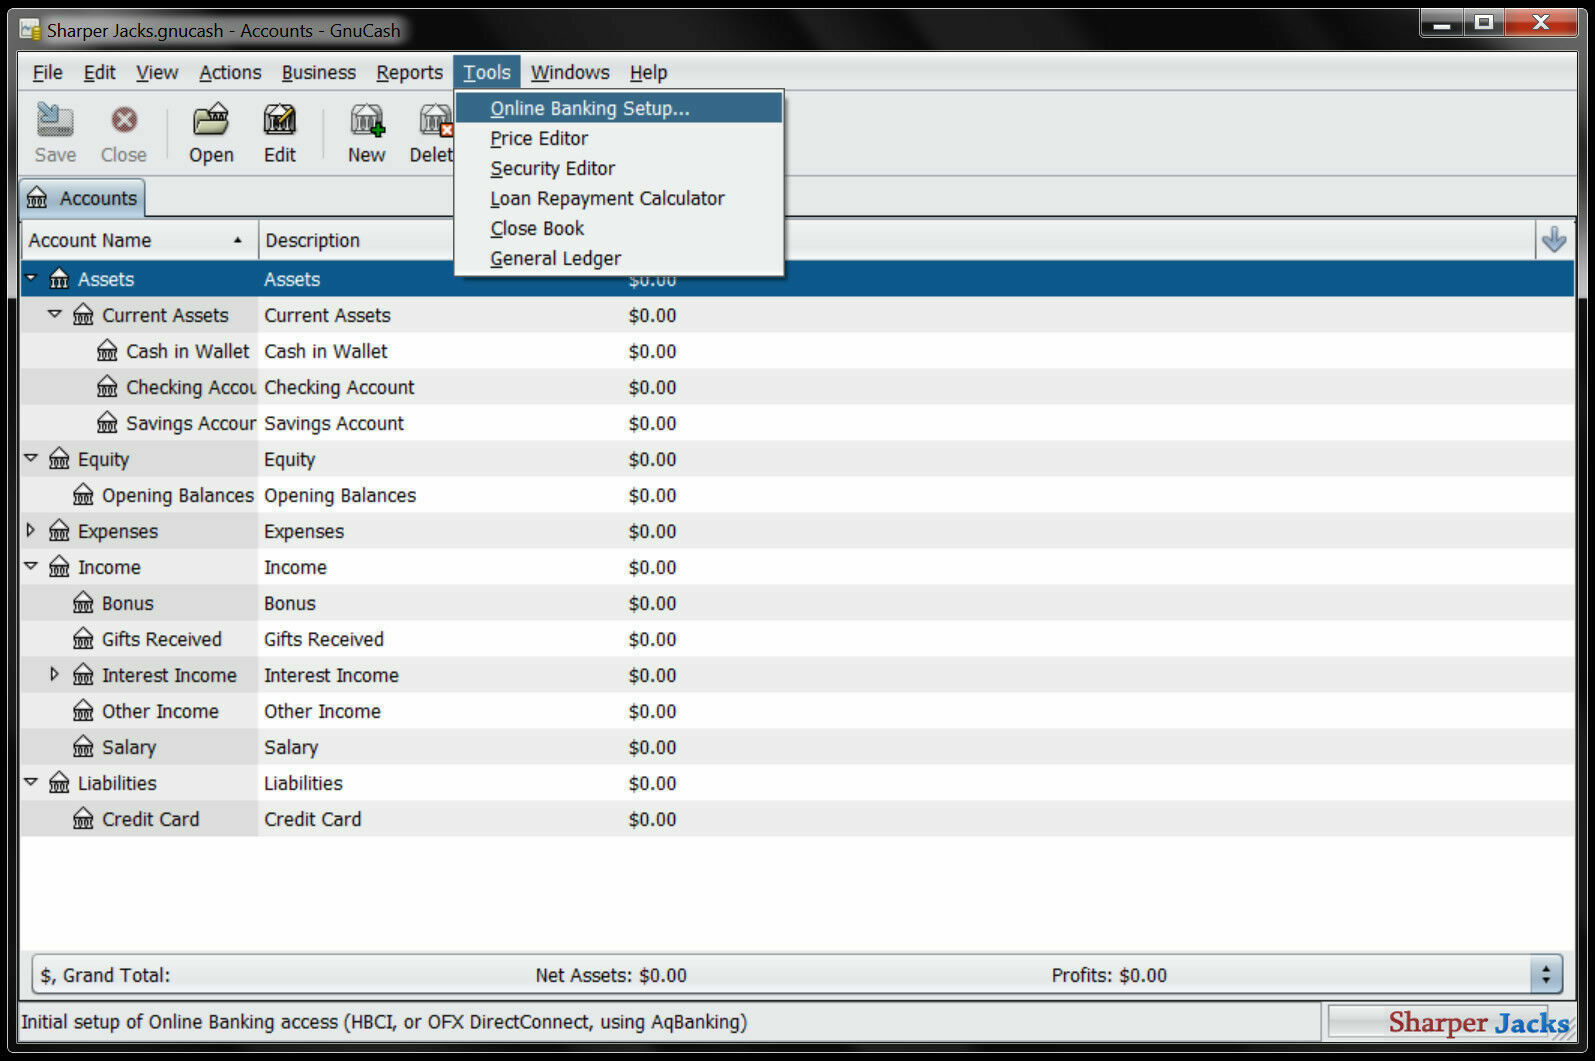Open the summary bar currency dropdown
The image size is (1595, 1061).
click(1546, 974)
